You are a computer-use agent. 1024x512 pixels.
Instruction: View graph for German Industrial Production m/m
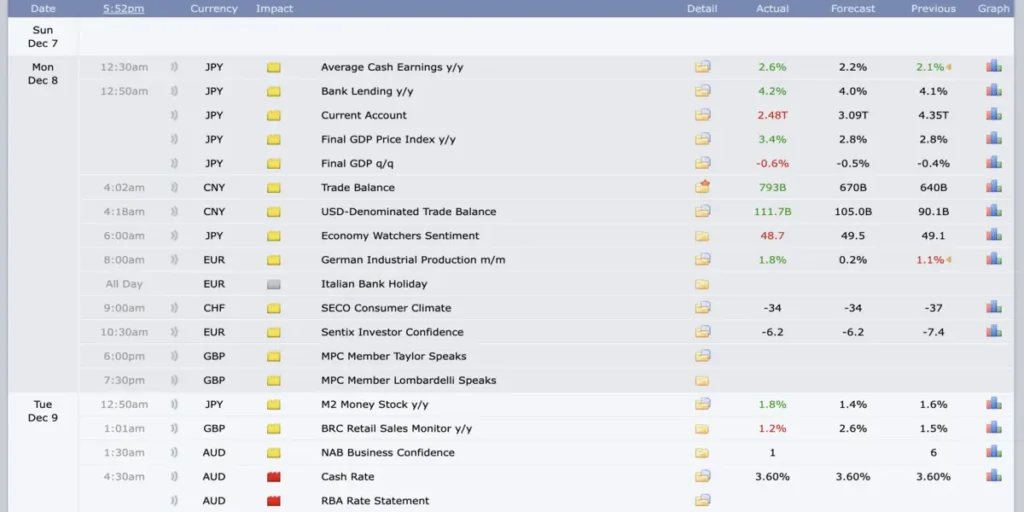click(993, 260)
